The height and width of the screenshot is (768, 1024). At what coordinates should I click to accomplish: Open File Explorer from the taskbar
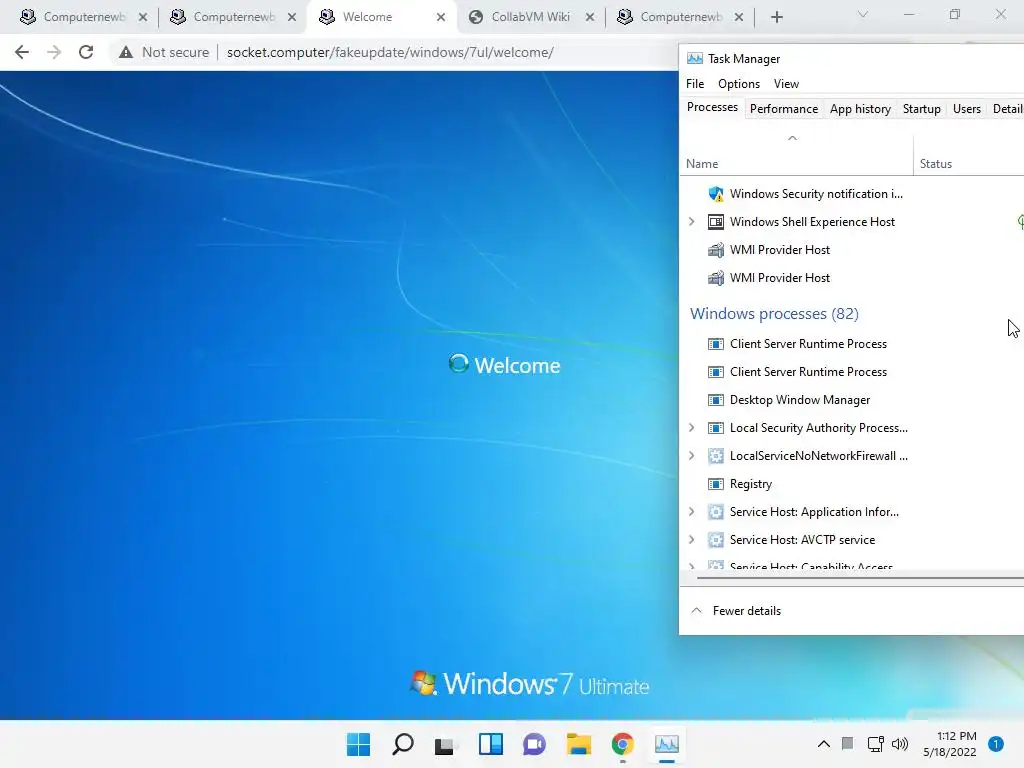tap(579, 744)
